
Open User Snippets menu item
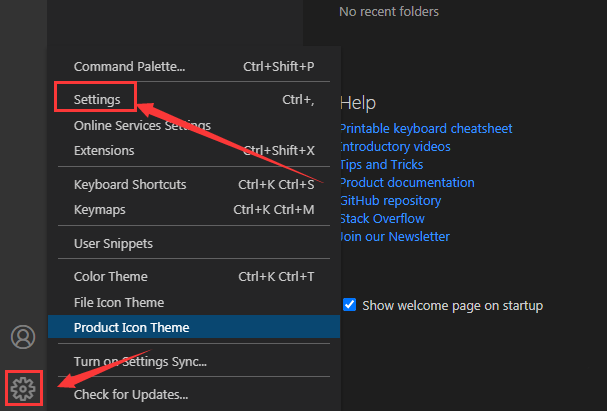click(x=113, y=243)
